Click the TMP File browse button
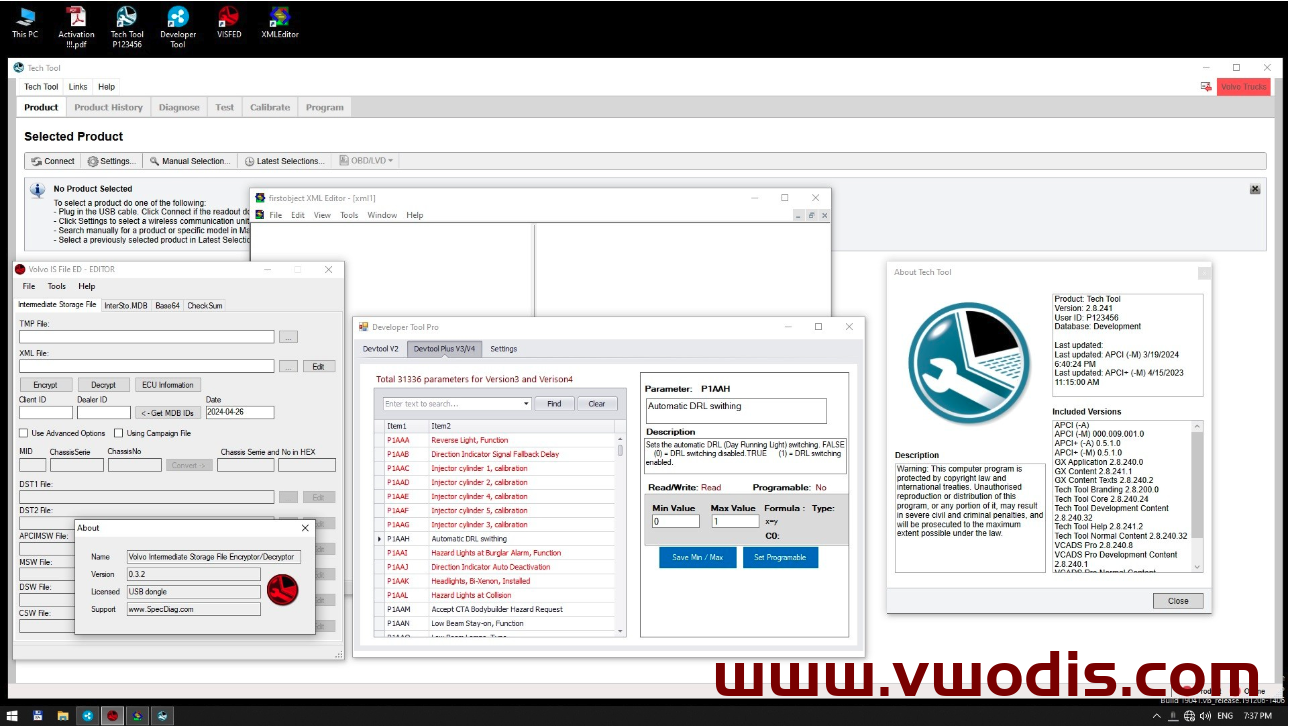The width and height of the screenshot is (1289, 726). [288, 337]
